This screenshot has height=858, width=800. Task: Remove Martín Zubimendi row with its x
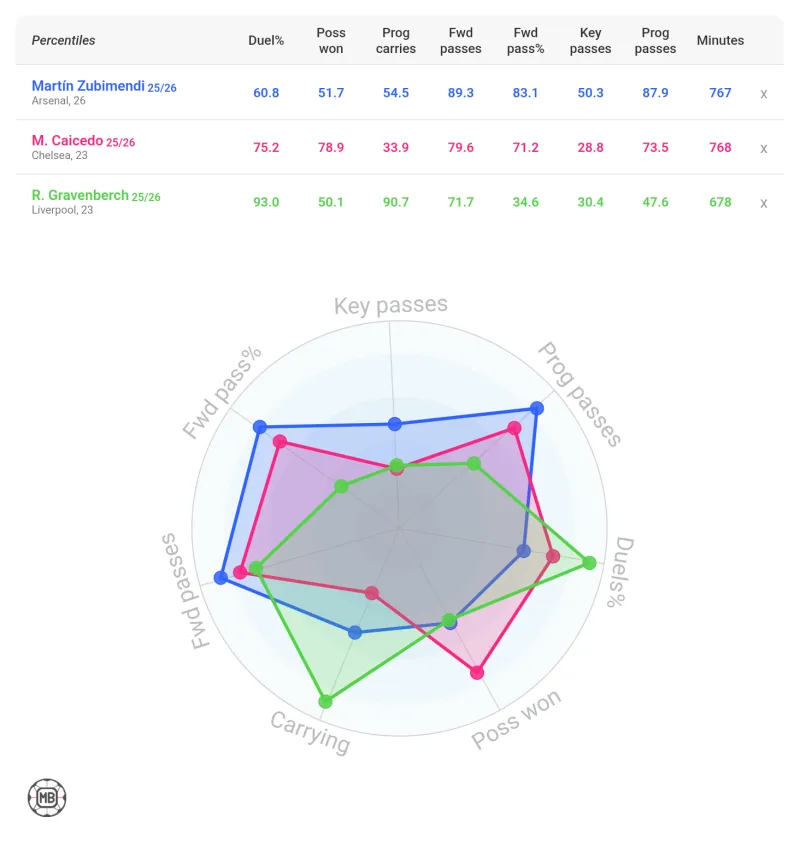(x=763, y=93)
